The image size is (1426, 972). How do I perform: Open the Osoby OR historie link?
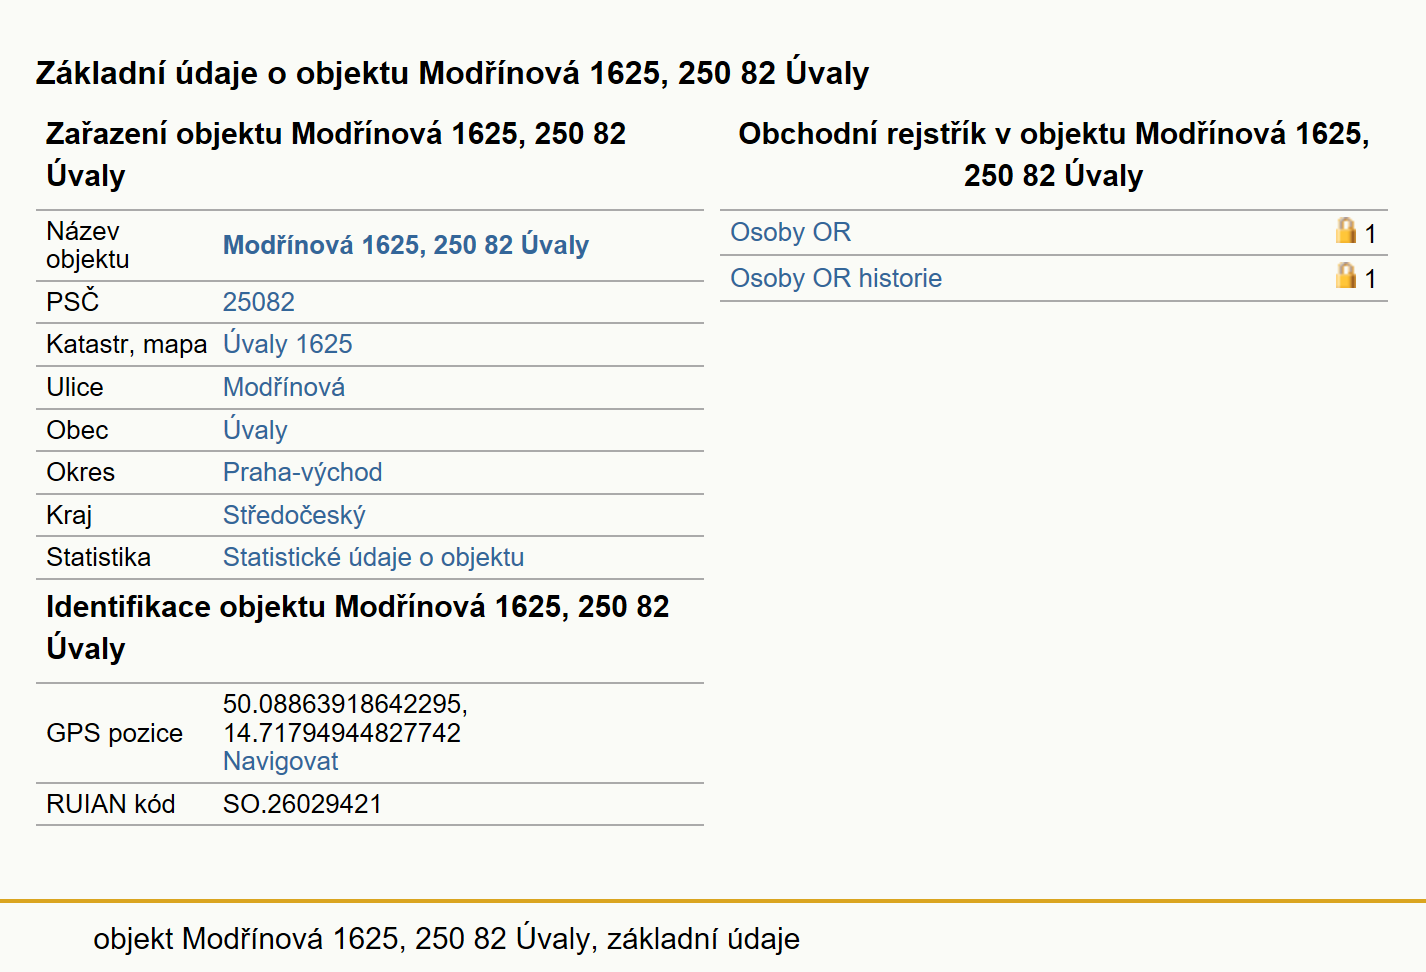pos(836,278)
